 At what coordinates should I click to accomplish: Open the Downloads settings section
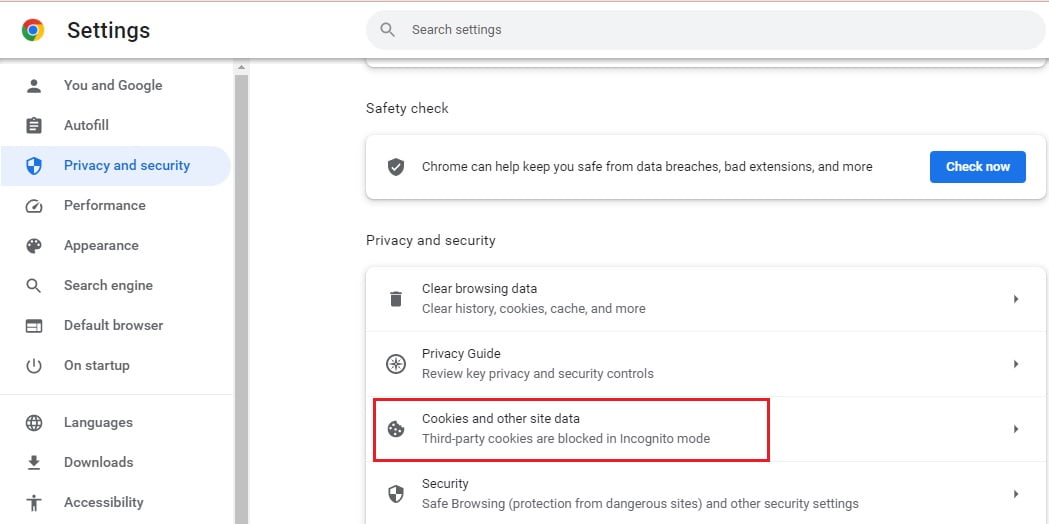pos(98,462)
